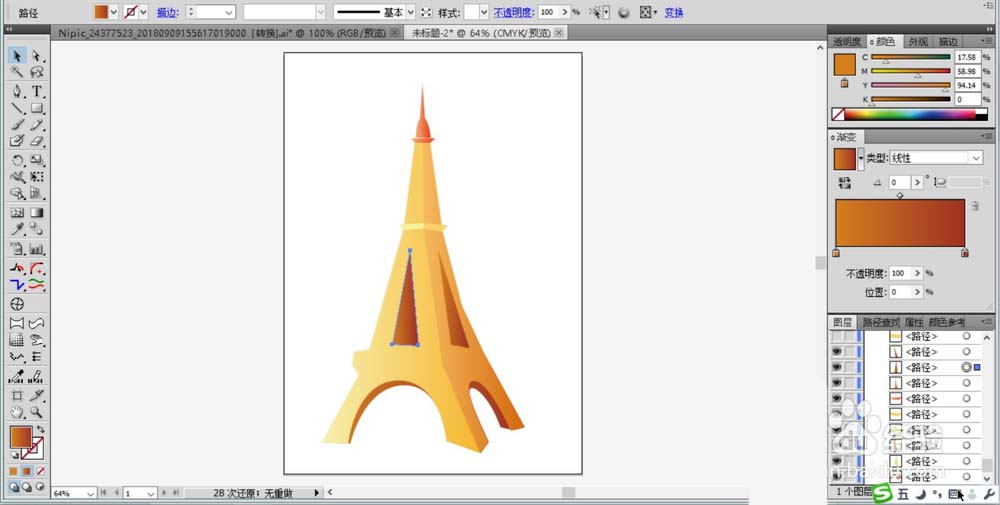Select the Rectangle tool
This screenshot has height=505, width=1000.
pos(36,108)
